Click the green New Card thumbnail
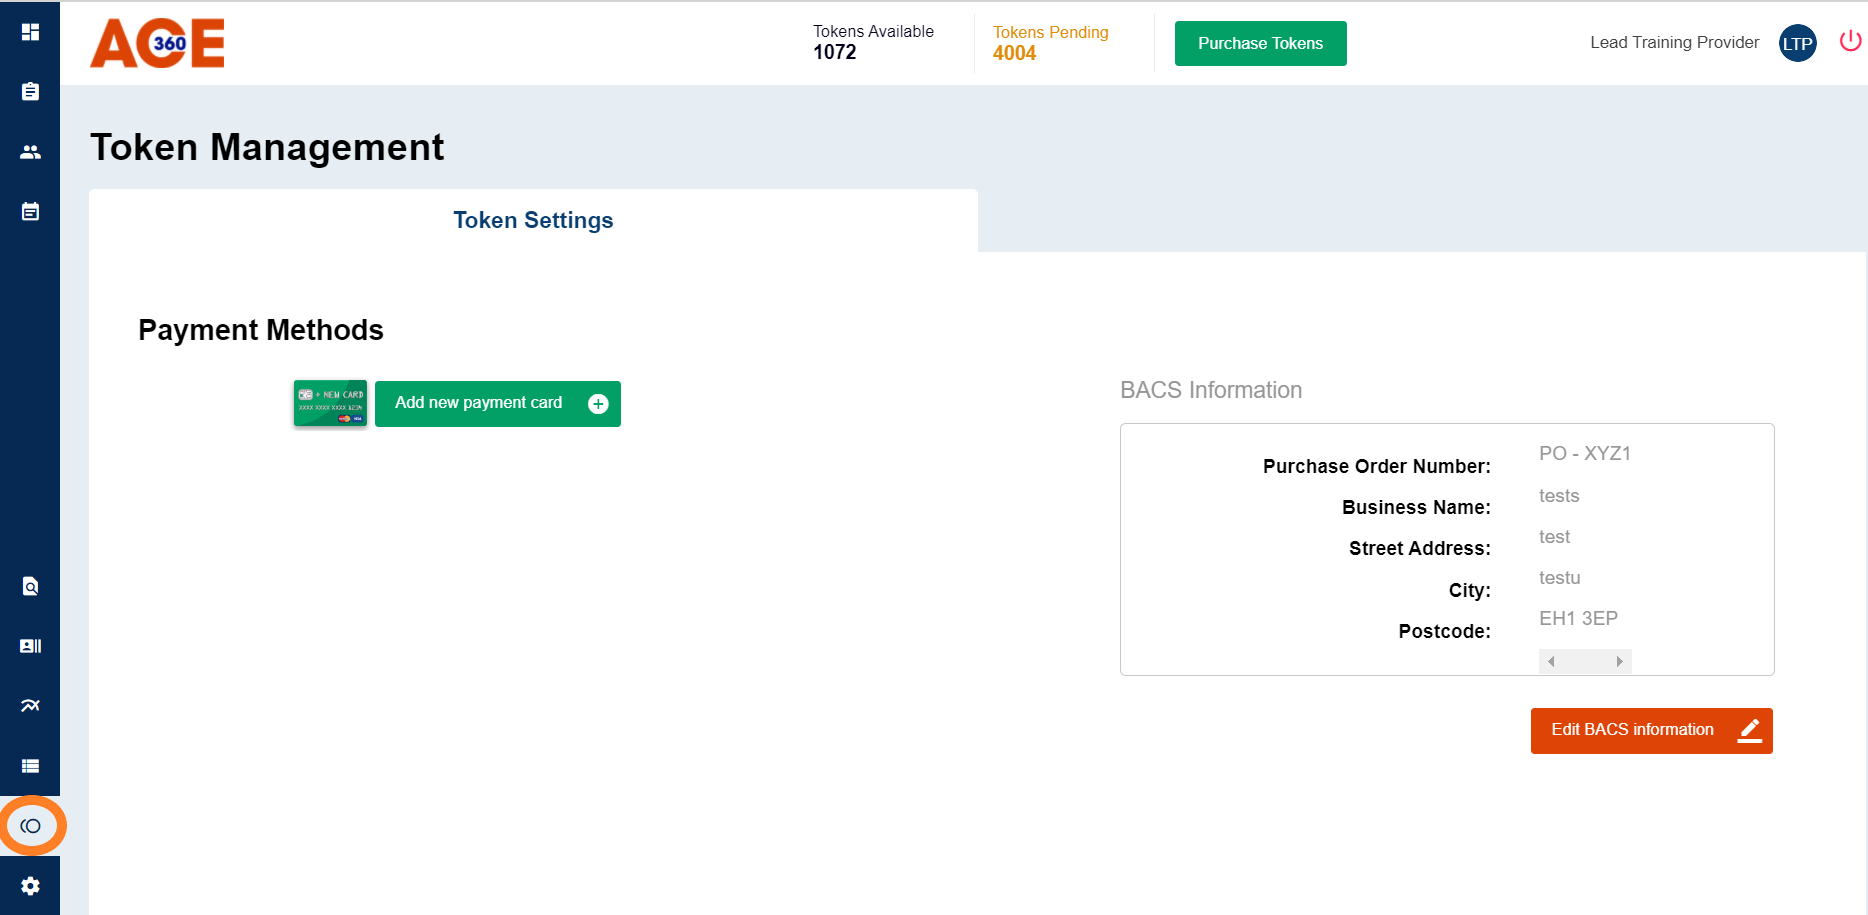Image resolution: width=1868 pixels, height=915 pixels. (x=330, y=403)
